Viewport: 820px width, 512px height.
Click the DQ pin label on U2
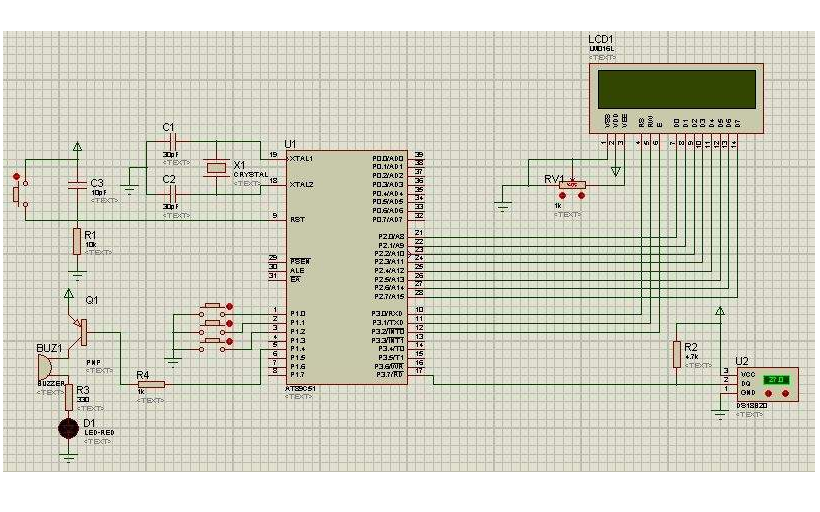[746, 383]
